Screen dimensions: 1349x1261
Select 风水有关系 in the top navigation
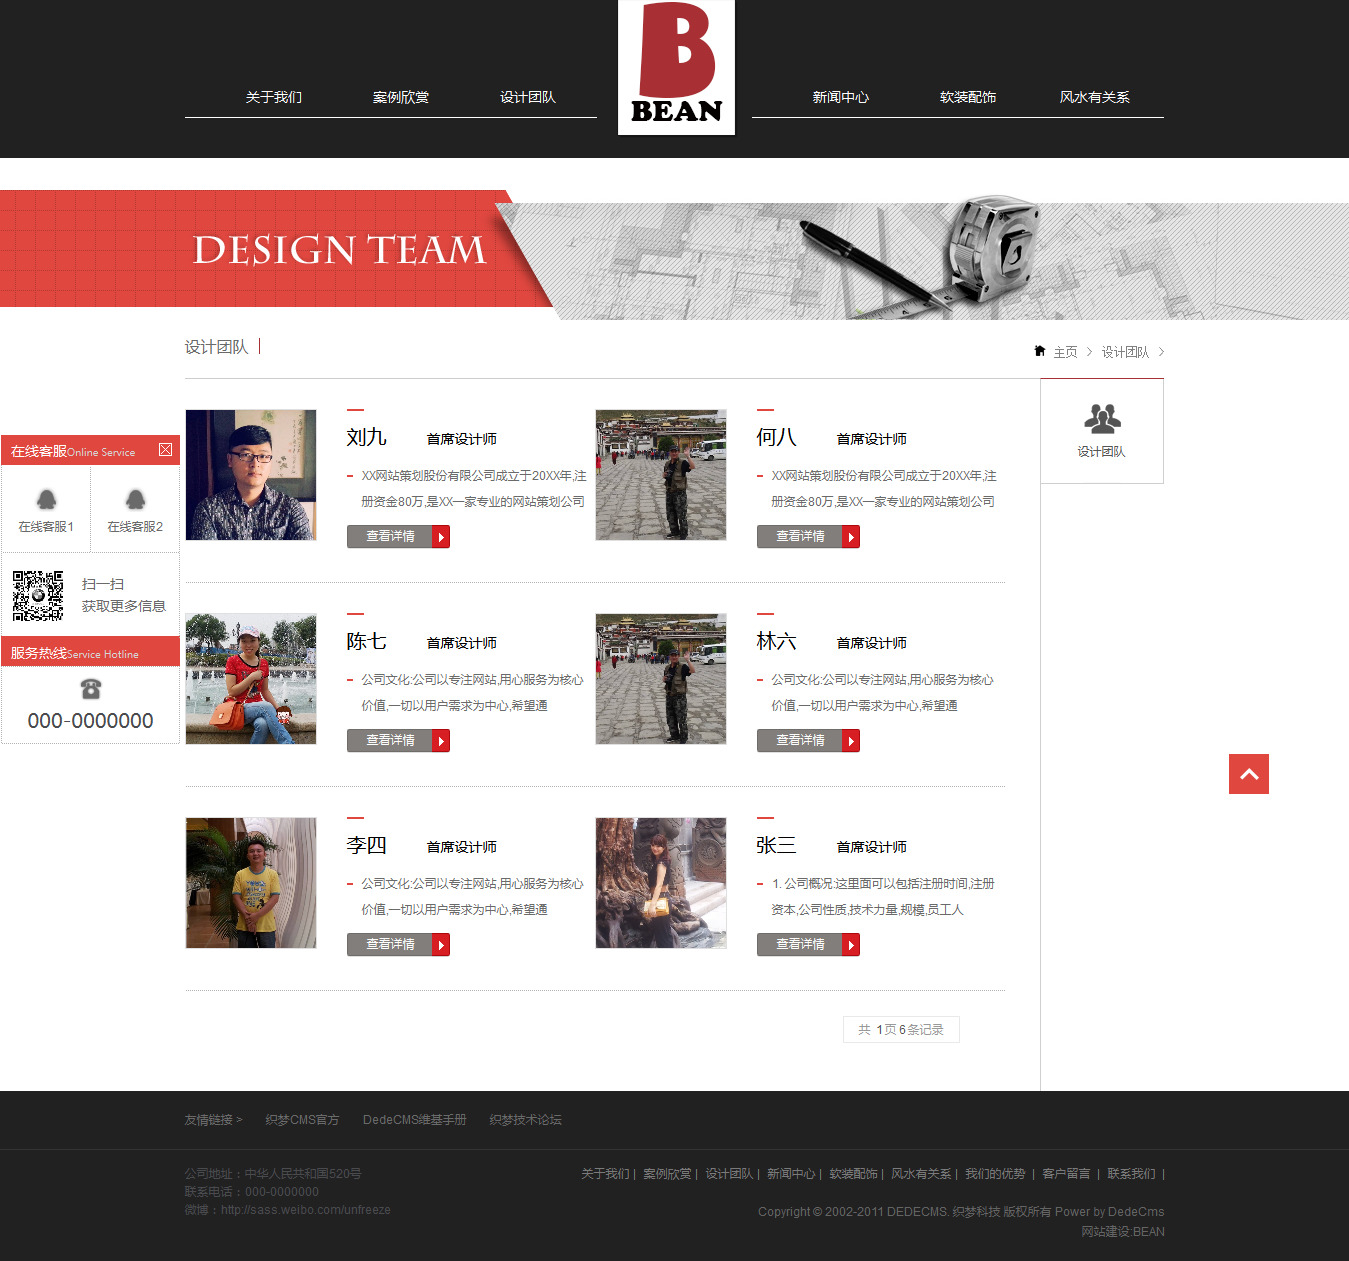1094,97
